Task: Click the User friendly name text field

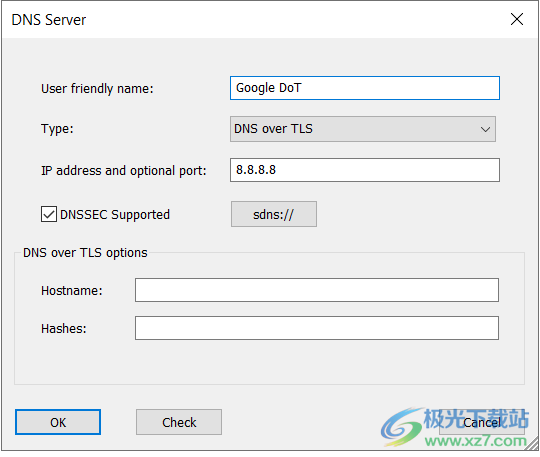Action: [365, 88]
